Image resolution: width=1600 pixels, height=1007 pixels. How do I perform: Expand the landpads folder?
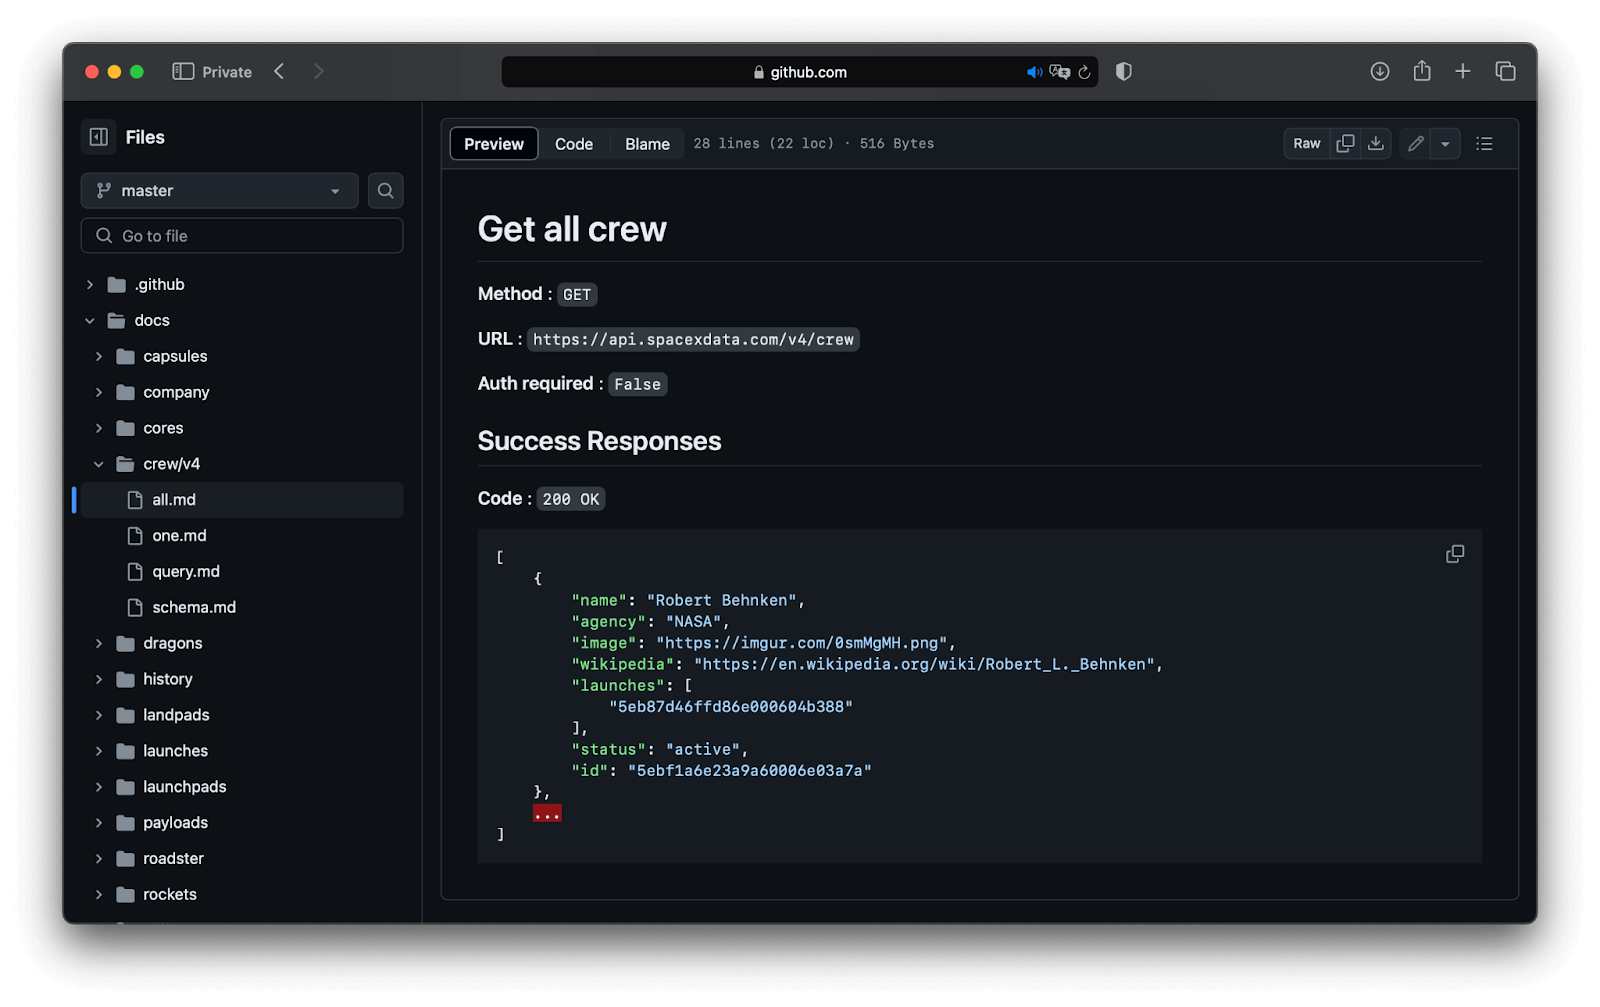tap(99, 716)
